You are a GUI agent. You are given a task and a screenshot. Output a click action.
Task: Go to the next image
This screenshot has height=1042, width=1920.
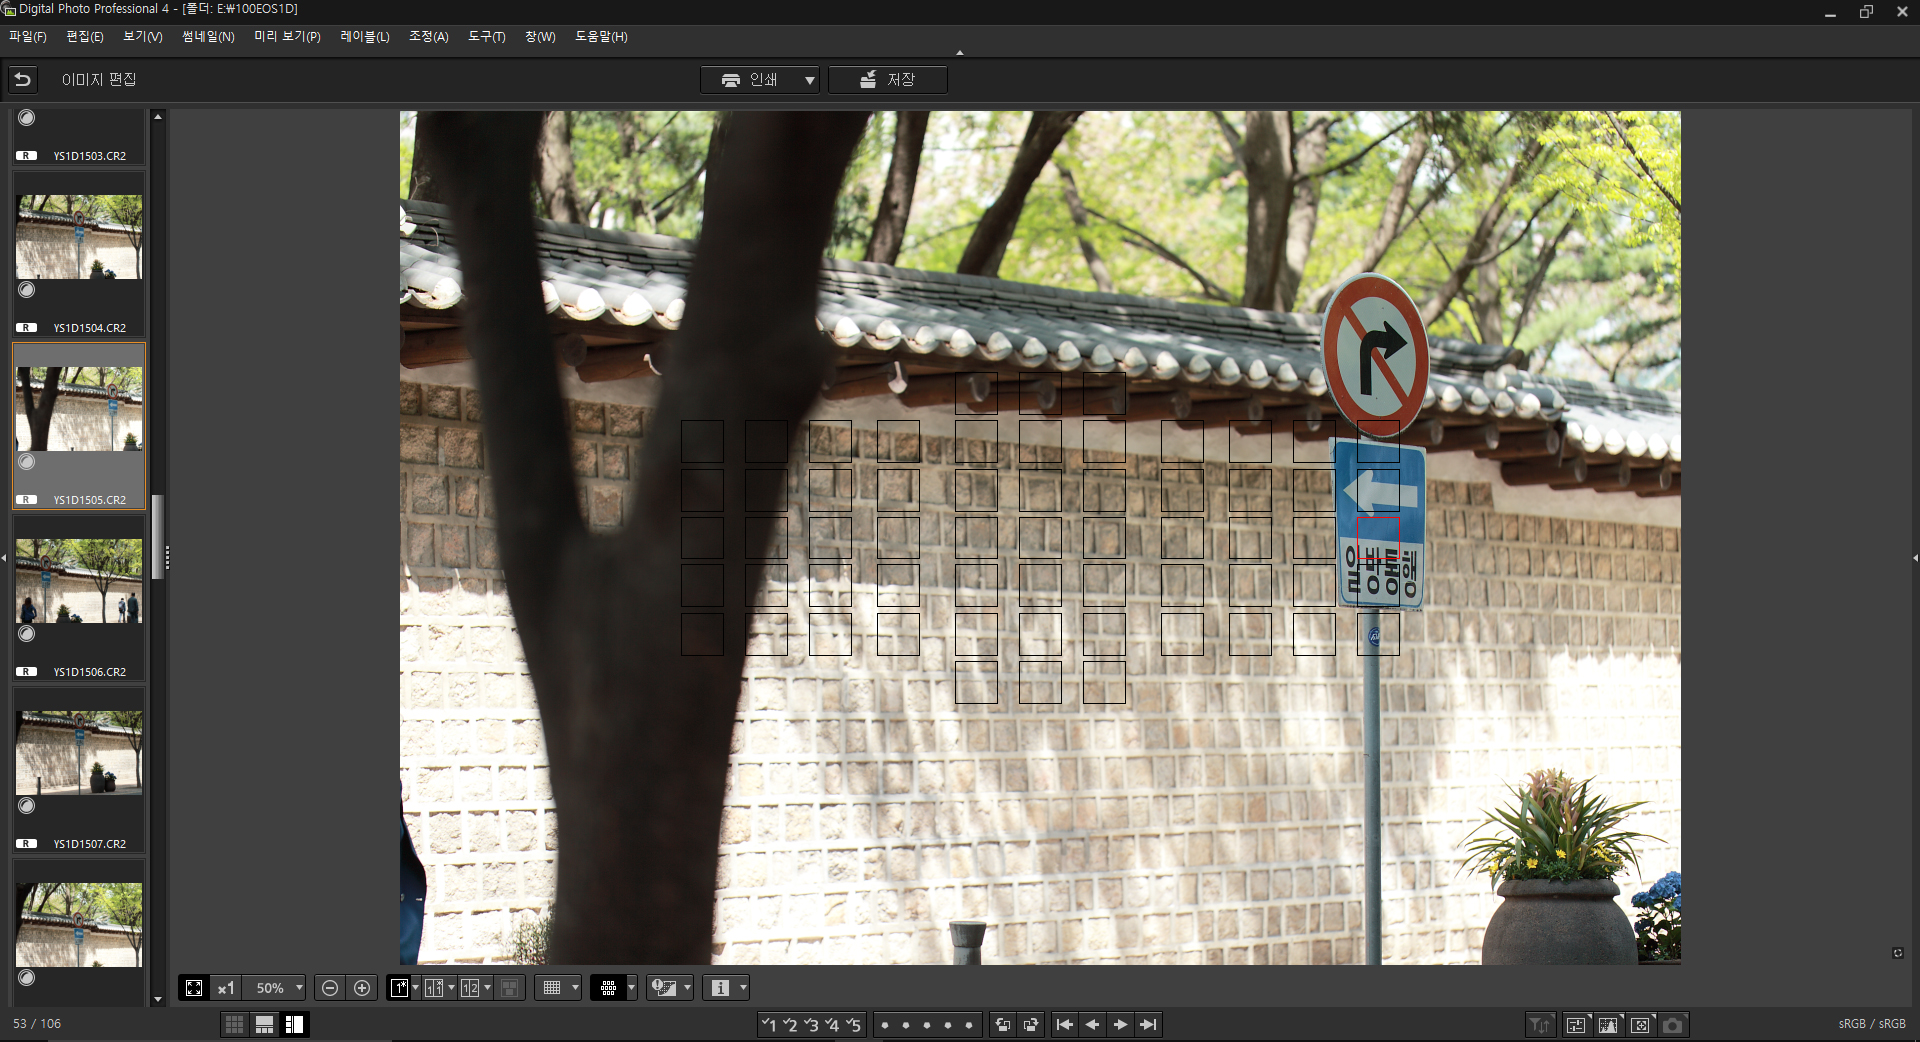(x=1121, y=1024)
